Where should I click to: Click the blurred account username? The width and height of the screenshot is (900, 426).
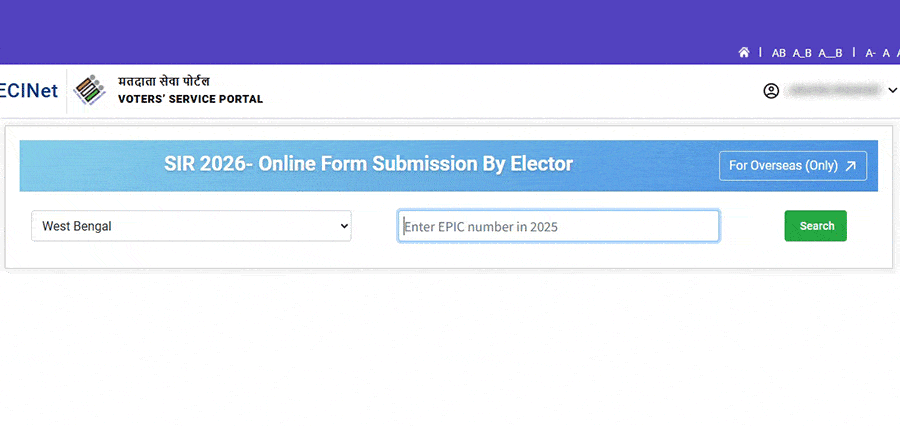tap(833, 91)
